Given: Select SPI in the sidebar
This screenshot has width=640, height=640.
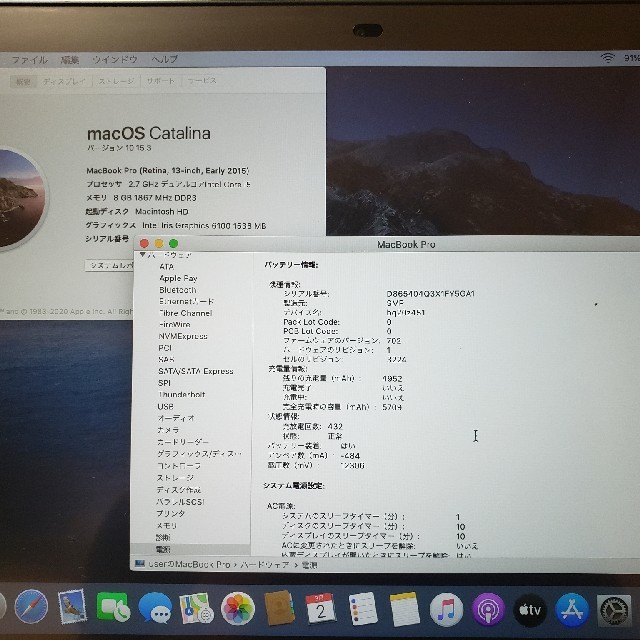Looking at the screenshot, I should pyautogui.click(x=164, y=383).
